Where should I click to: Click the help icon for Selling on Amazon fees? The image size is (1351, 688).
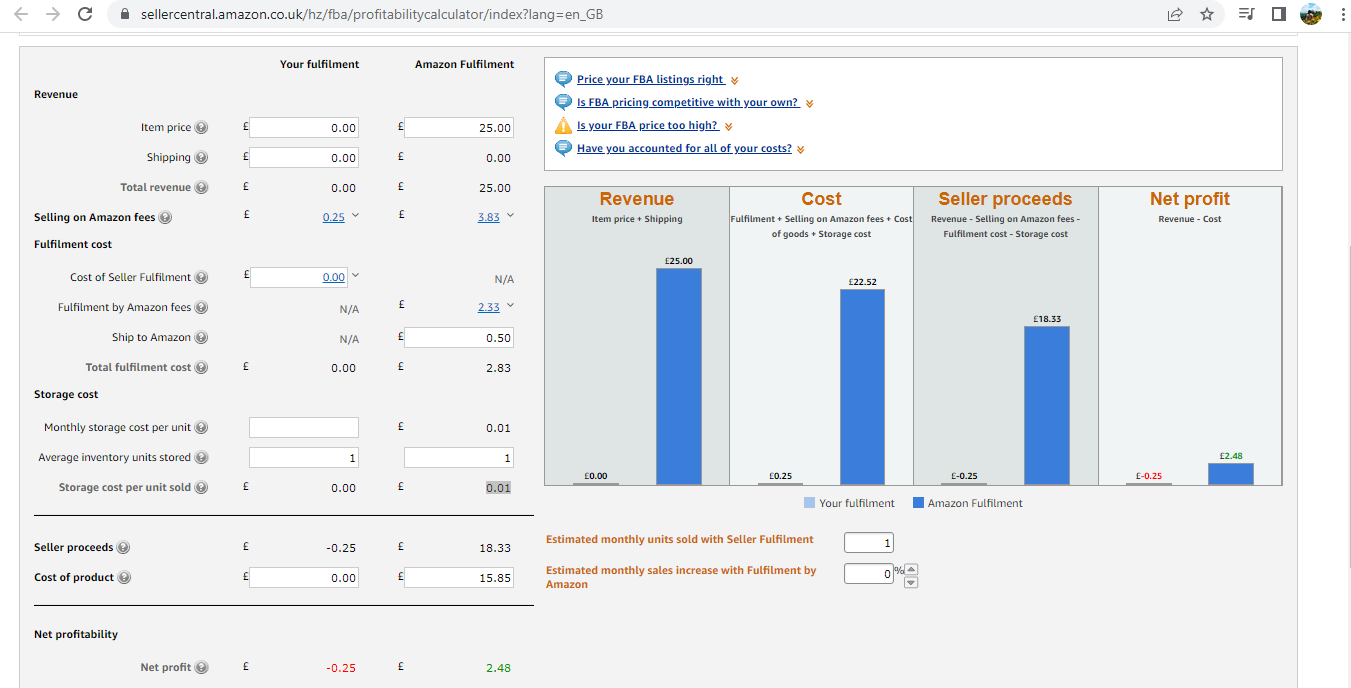166,218
